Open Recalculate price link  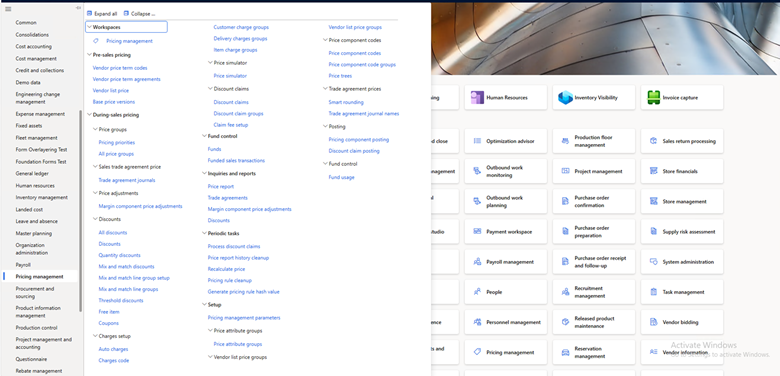(226, 269)
